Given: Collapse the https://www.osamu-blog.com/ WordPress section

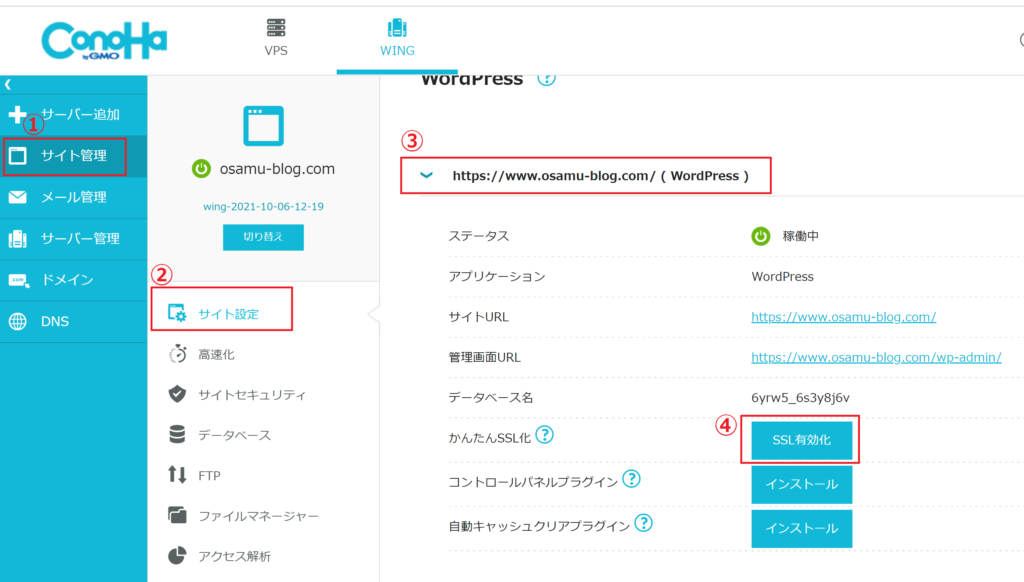Looking at the screenshot, I should [x=426, y=175].
